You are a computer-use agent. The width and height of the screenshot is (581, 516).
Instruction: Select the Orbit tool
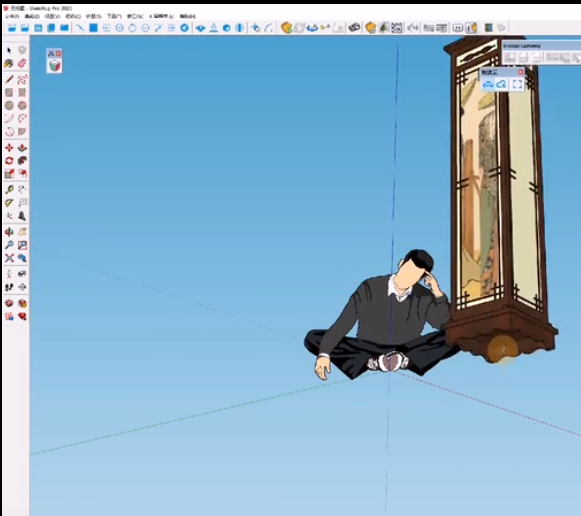pyautogui.click(x=9, y=232)
